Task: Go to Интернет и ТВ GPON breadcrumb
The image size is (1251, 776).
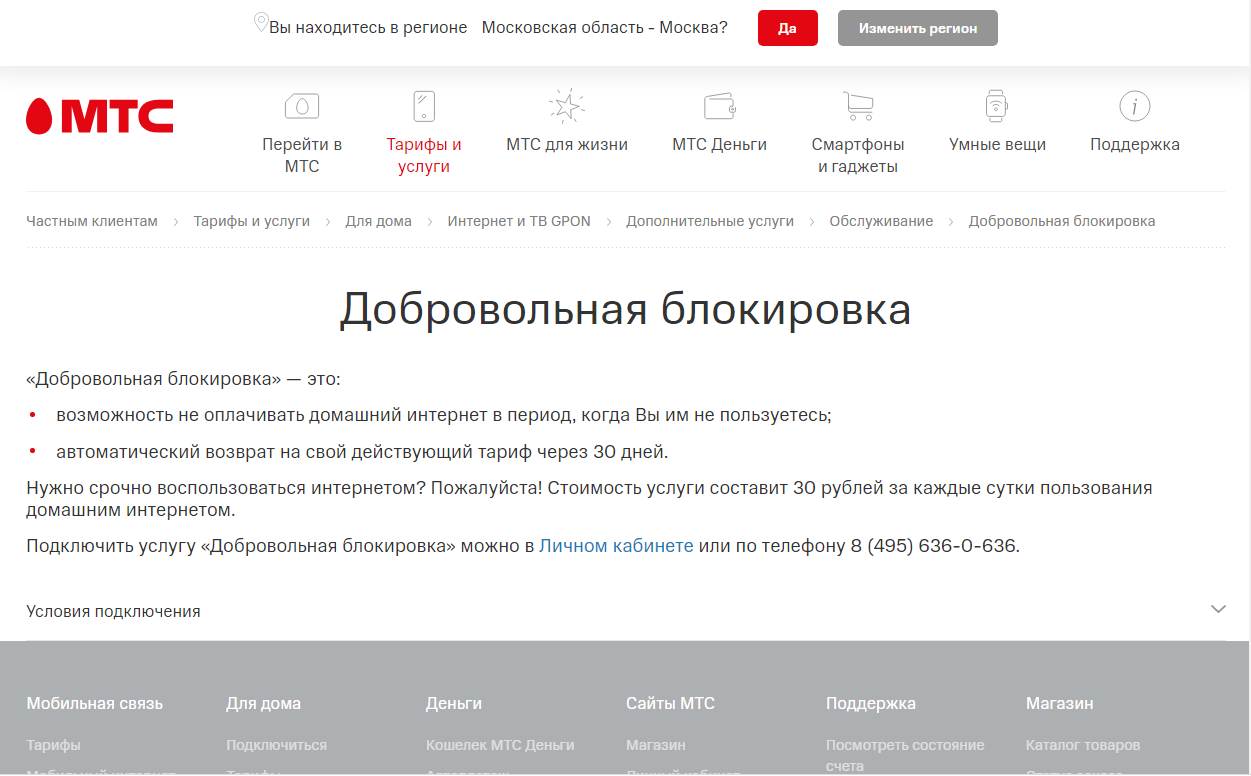Action: coord(519,221)
